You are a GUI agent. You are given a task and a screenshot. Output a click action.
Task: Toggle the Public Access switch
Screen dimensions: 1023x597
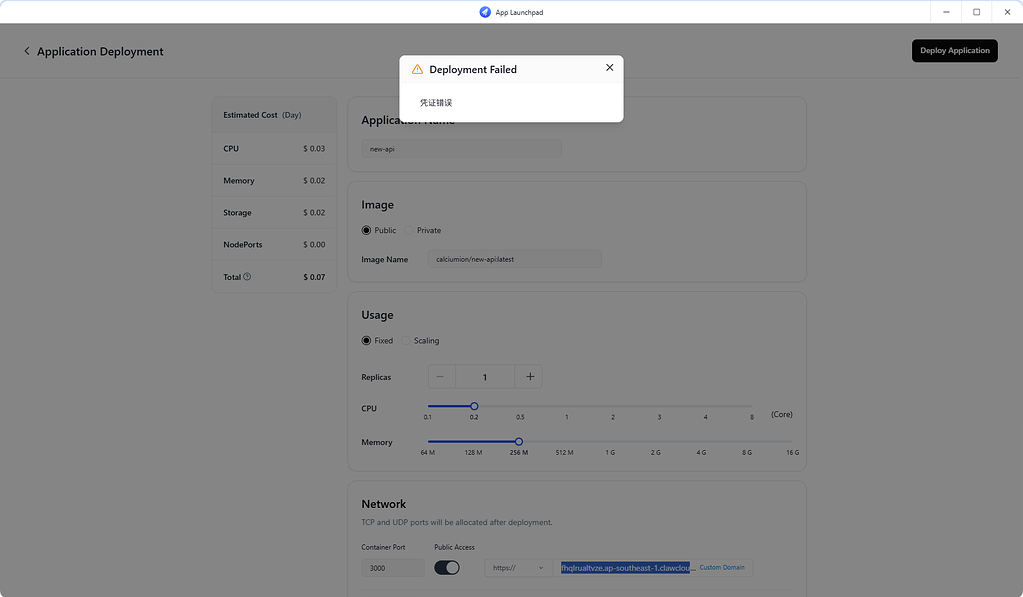pyautogui.click(x=447, y=568)
